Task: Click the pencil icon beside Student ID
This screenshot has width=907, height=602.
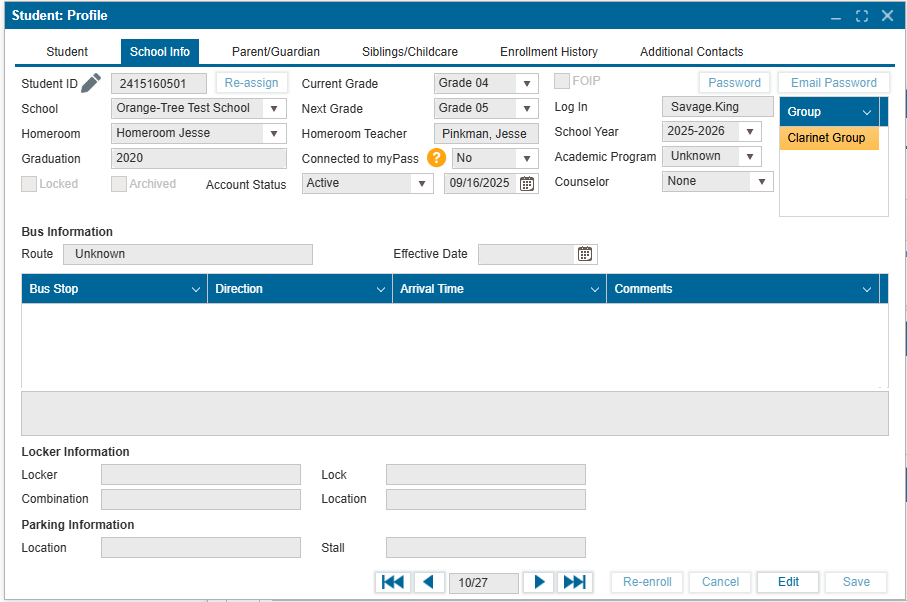Action: [91, 83]
